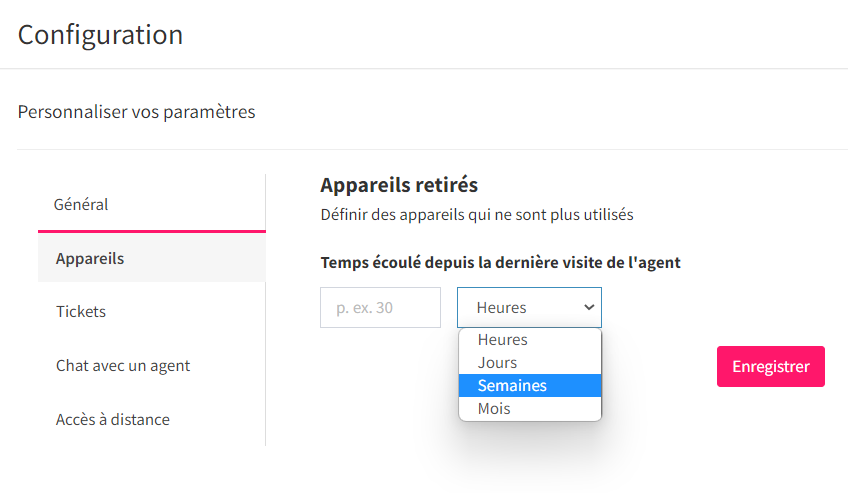The height and width of the screenshot is (493, 848).
Task: Click the Heures time unit combo box
Action: 529,308
